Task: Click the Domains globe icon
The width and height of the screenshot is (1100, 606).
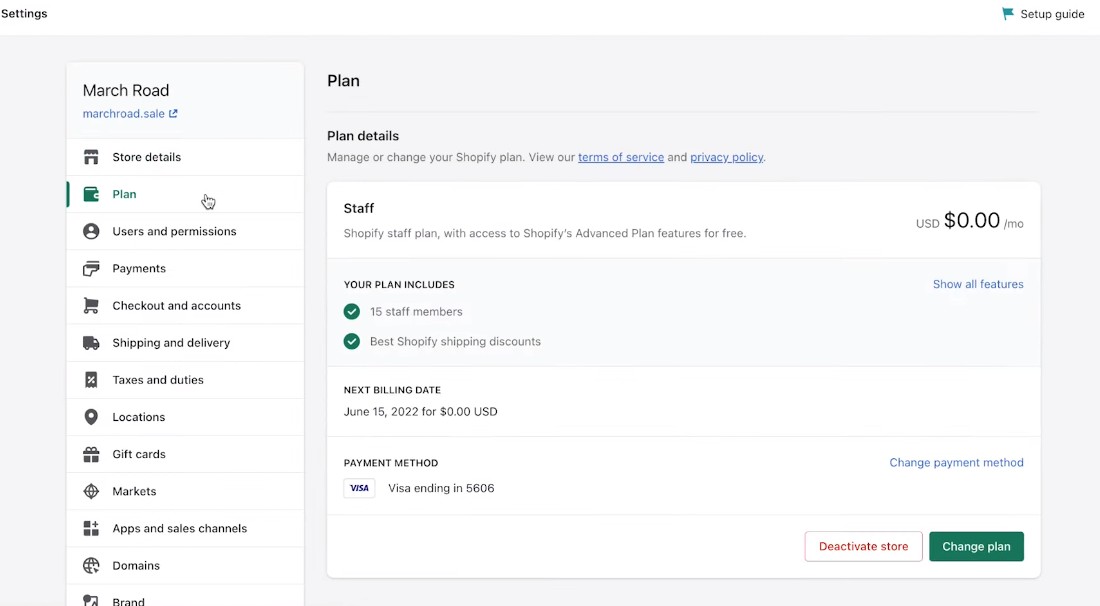Action: 91,566
